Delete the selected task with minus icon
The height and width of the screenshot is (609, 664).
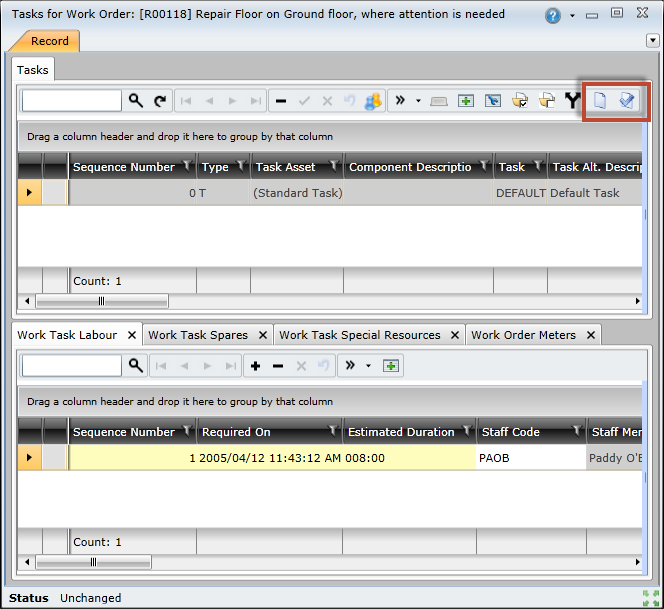[281, 101]
